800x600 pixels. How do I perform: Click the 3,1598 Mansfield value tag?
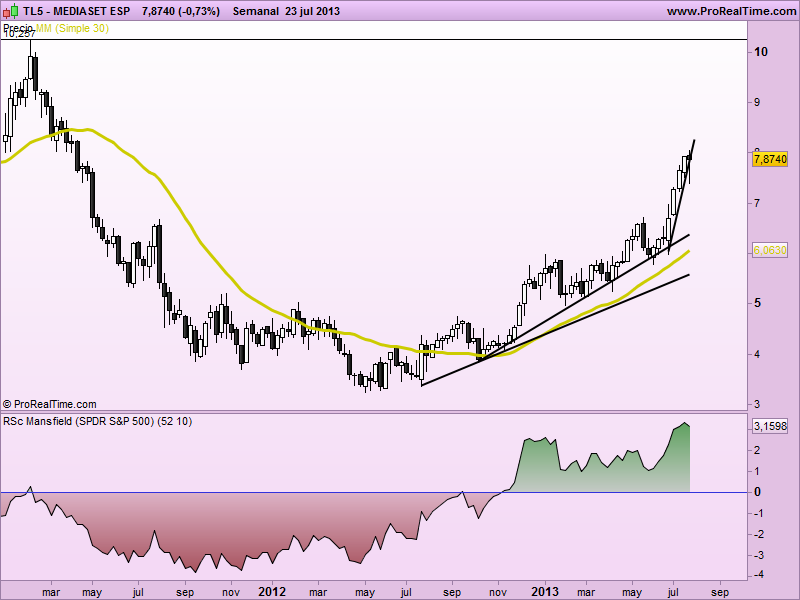click(x=770, y=426)
